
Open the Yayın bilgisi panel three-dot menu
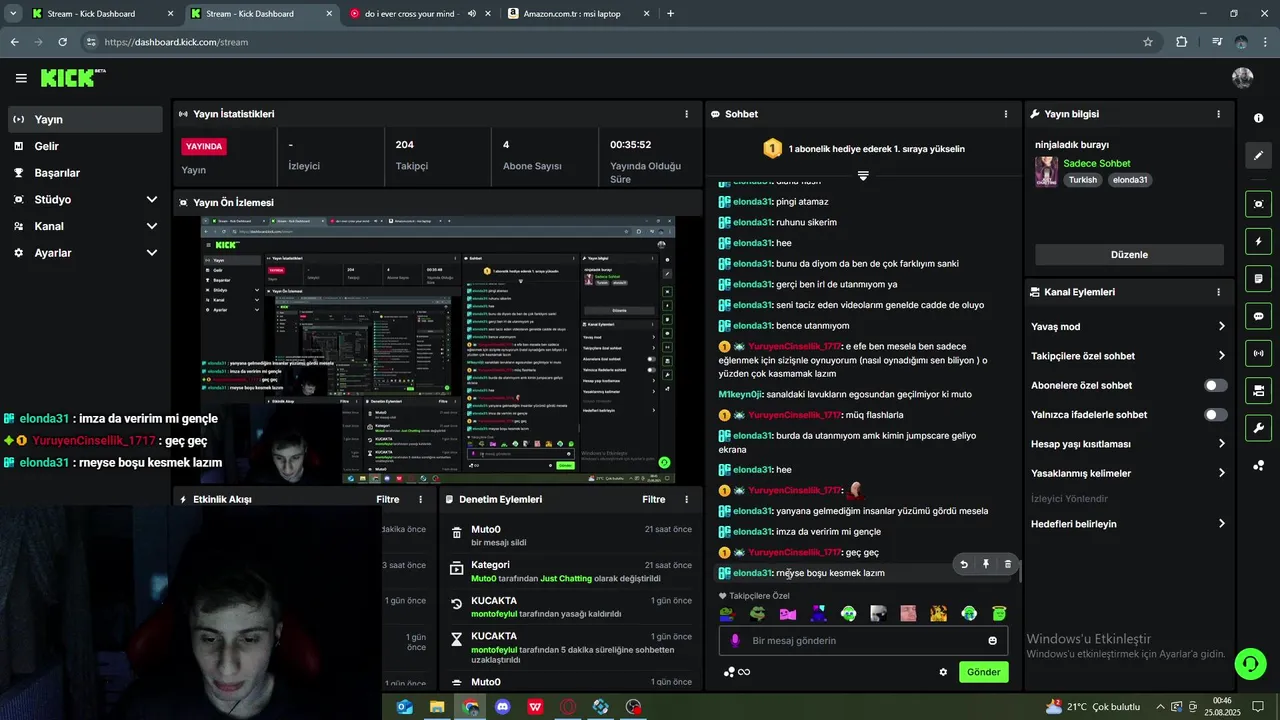1218,114
